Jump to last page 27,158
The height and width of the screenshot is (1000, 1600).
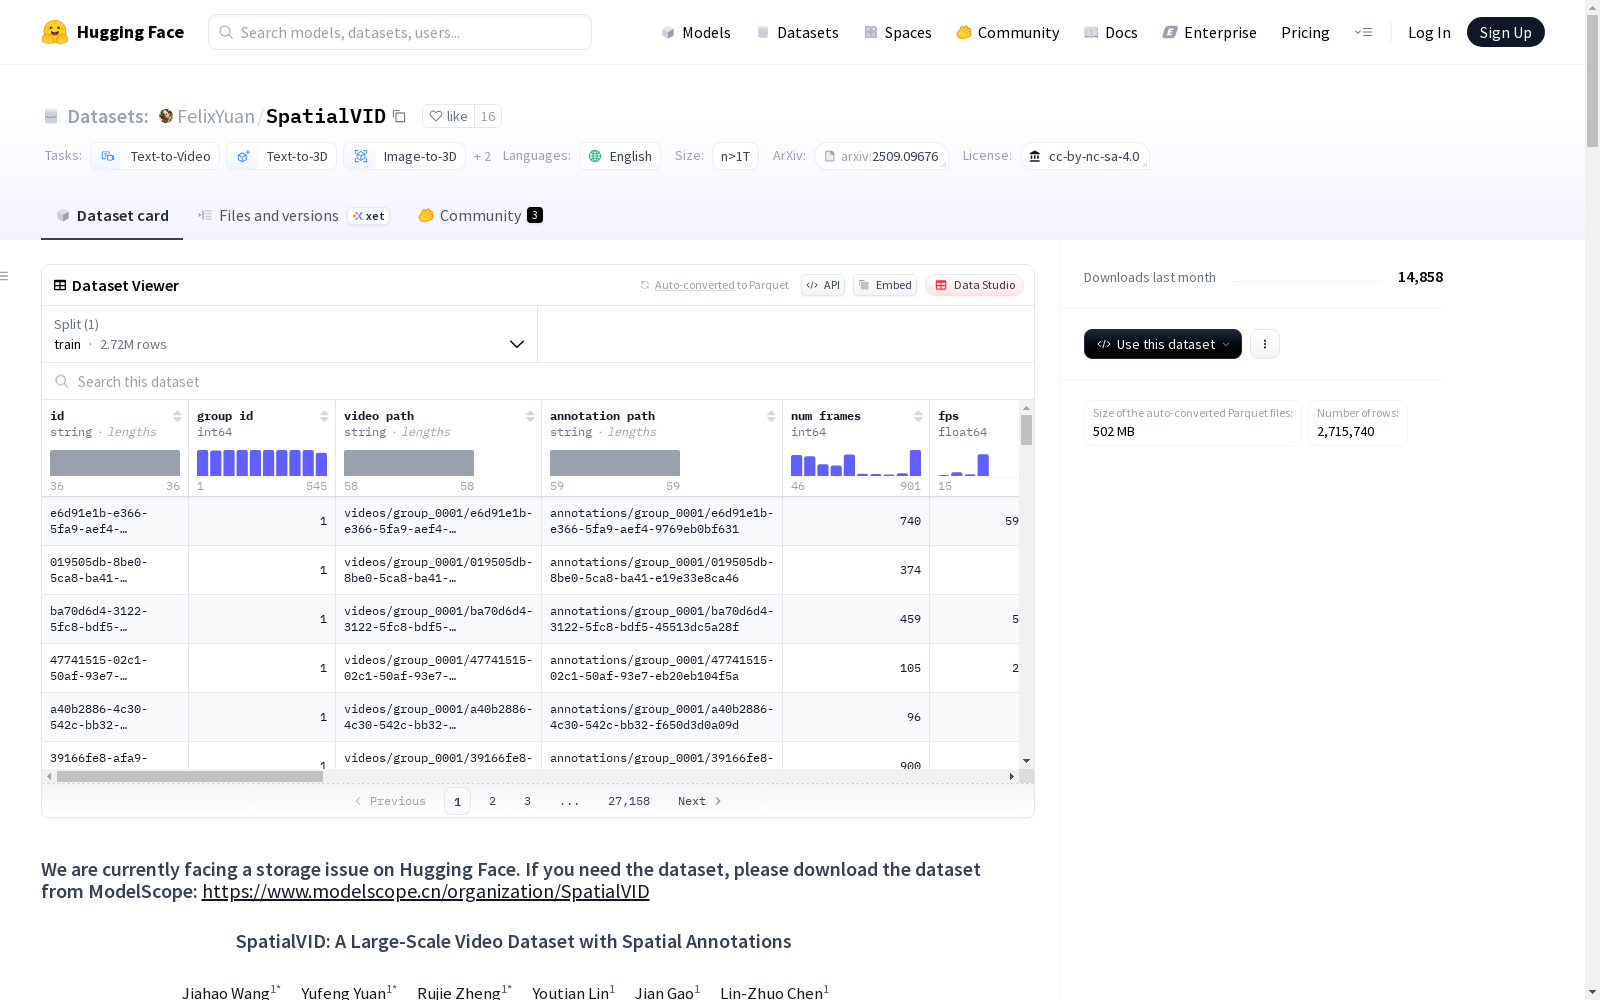pyautogui.click(x=629, y=801)
